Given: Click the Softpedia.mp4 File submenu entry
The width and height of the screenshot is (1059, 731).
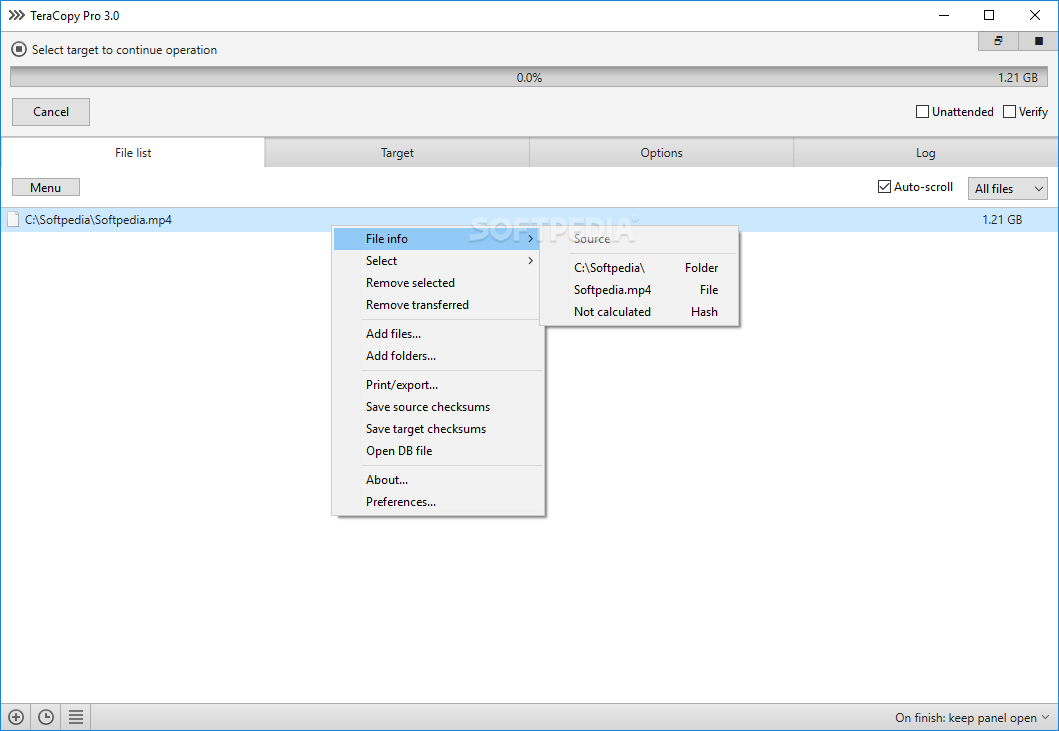Looking at the screenshot, I should (640, 290).
